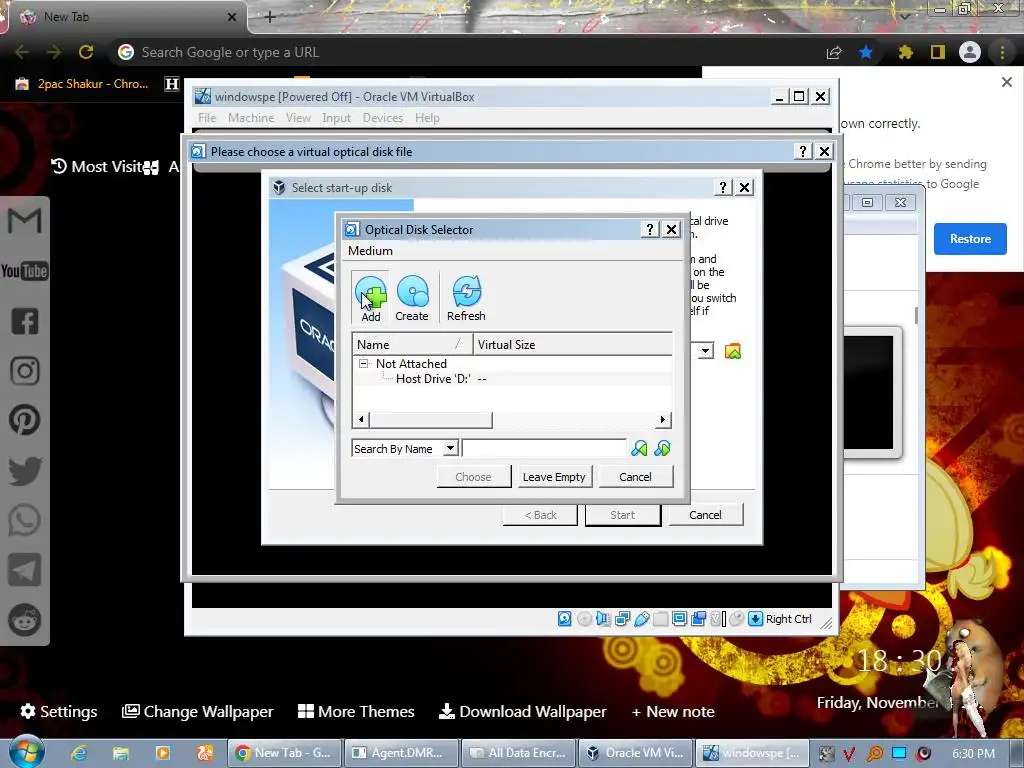Open Chrome extensions puzzle icon
Viewport: 1024px width, 768px height.
905,52
